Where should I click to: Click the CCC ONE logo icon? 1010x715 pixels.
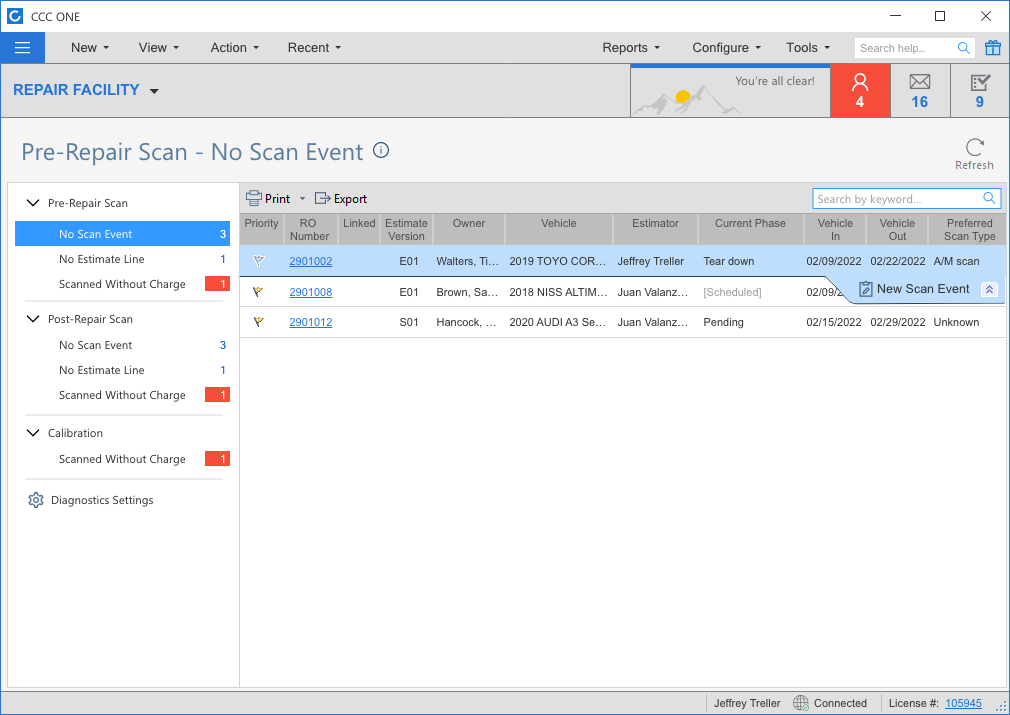click(15, 16)
